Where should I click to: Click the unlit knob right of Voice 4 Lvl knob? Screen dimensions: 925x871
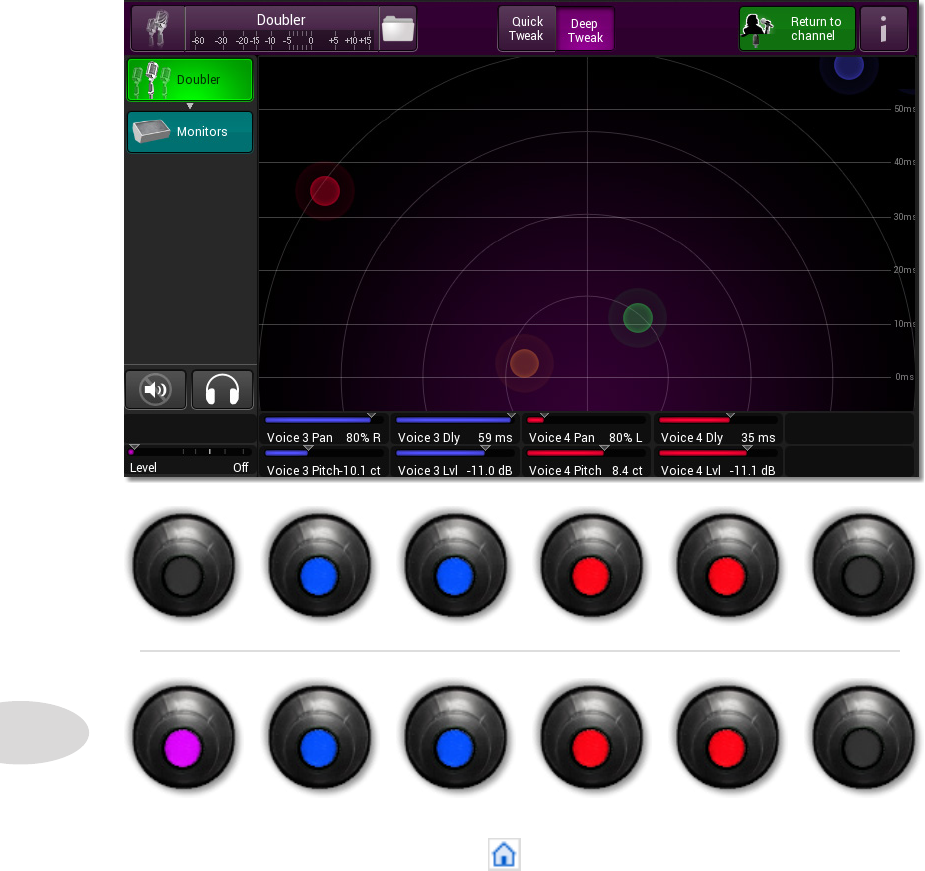point(863,738)
